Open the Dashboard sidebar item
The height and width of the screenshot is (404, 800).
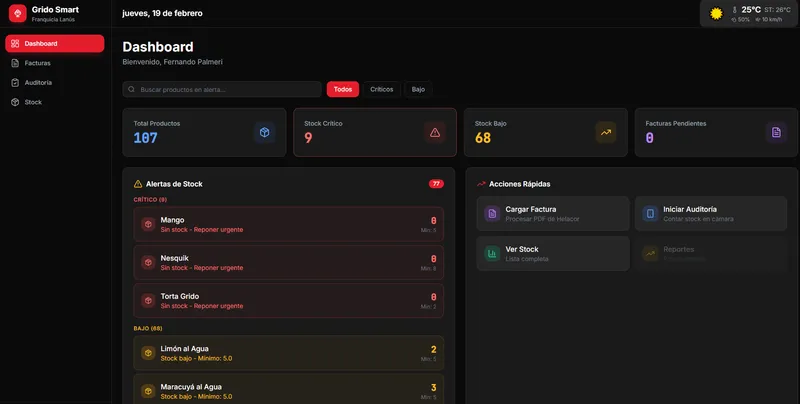(55, 43)
